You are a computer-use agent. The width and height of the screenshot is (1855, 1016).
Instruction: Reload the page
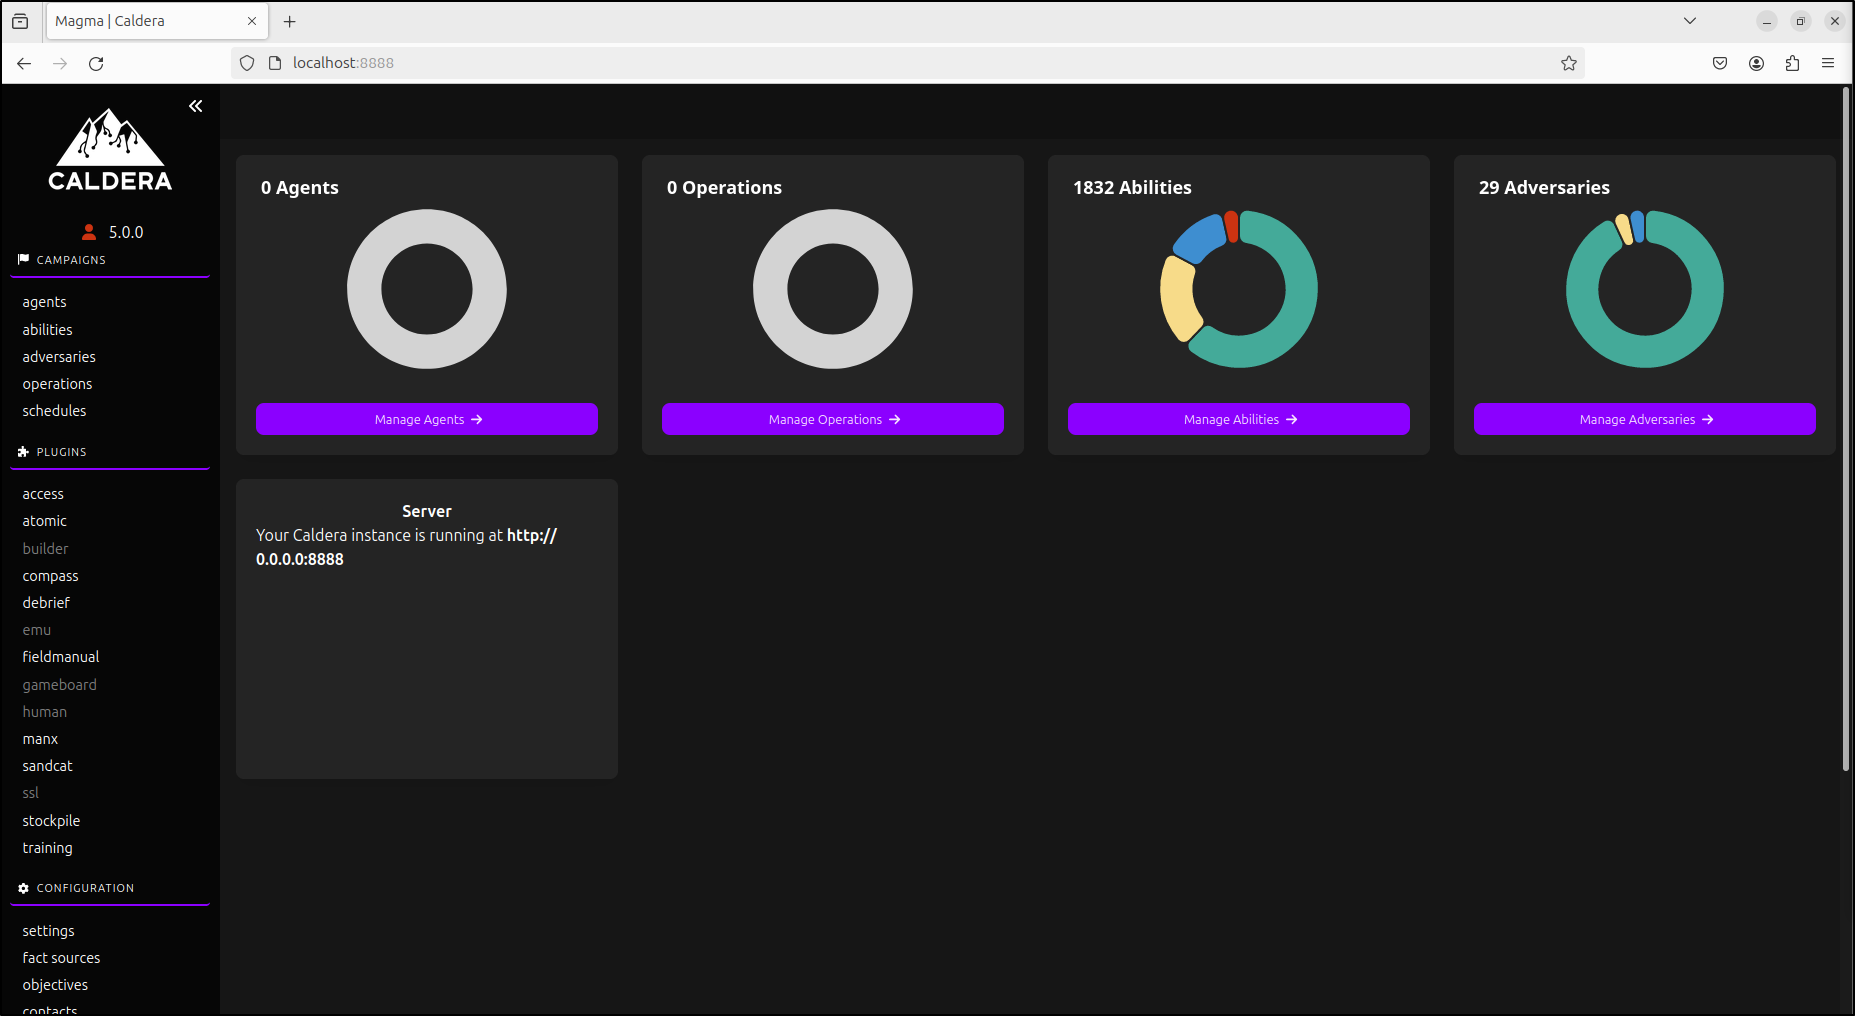[x=96, y=63]
